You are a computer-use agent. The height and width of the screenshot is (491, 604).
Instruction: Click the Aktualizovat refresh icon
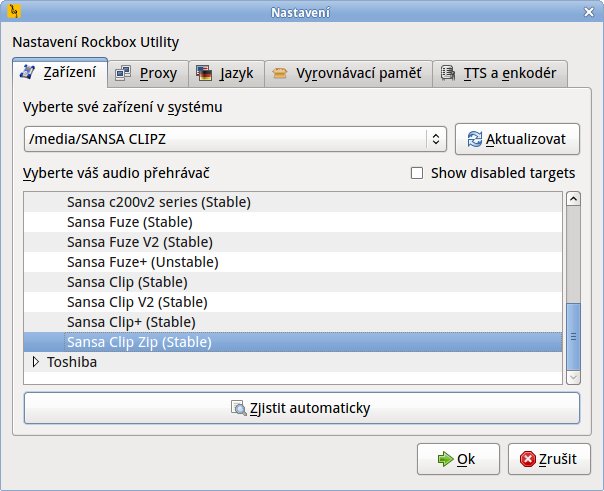pos(474,139)
